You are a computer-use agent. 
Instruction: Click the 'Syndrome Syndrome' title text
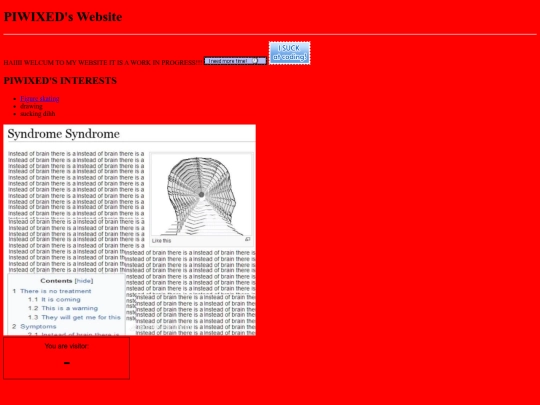(64, 134)
